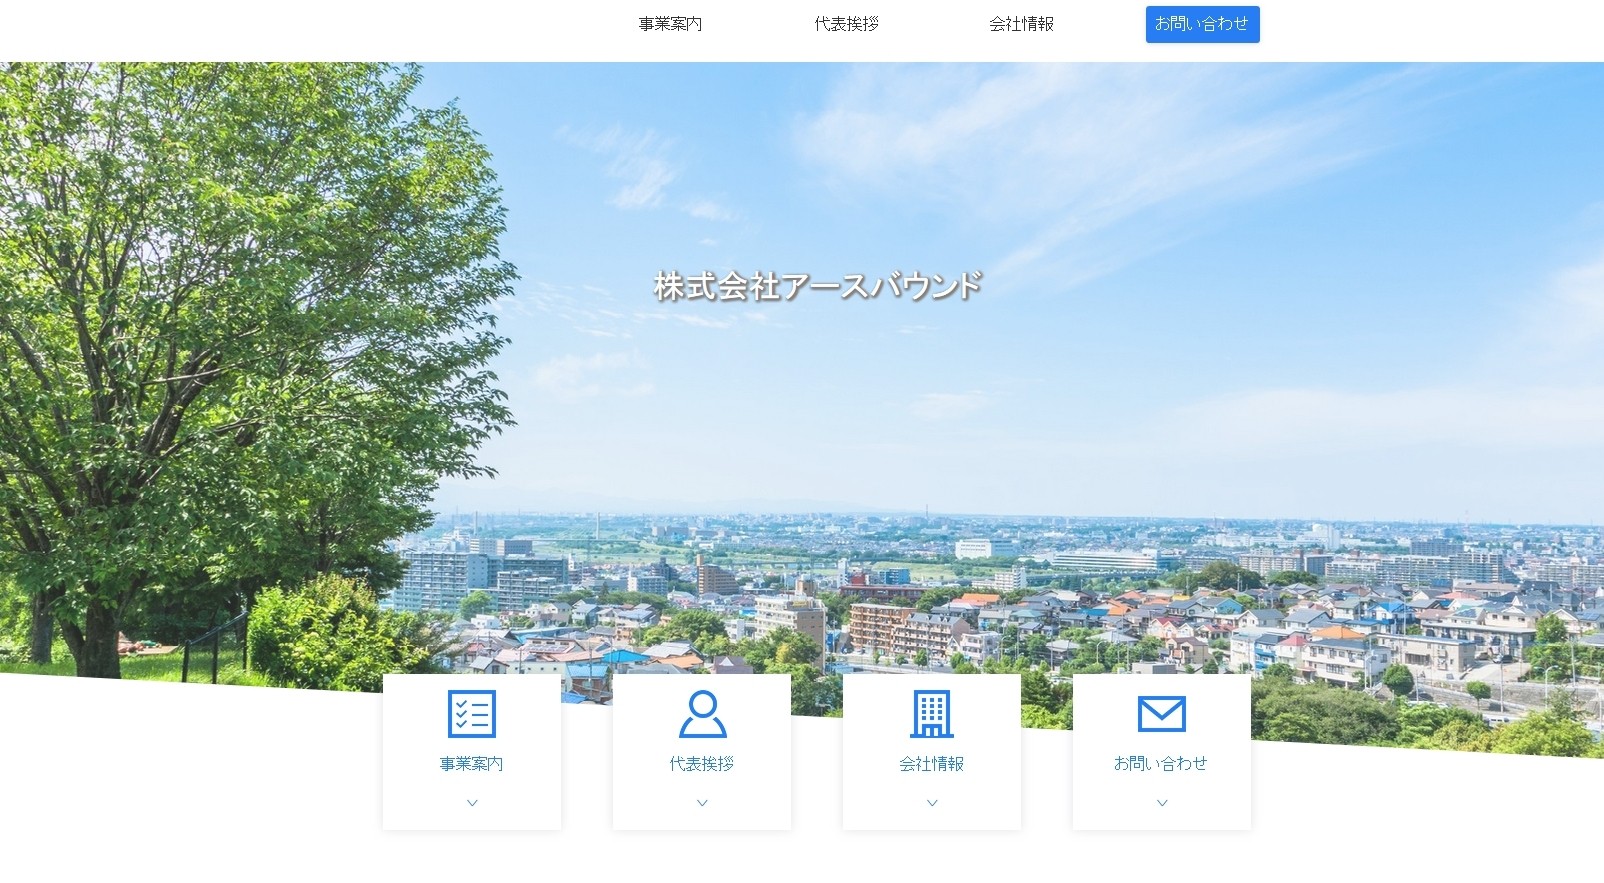Click the checklist icon for 事業案内
Image resolution: width=1604 pixels, height=883 pixels.
[471, 714]
